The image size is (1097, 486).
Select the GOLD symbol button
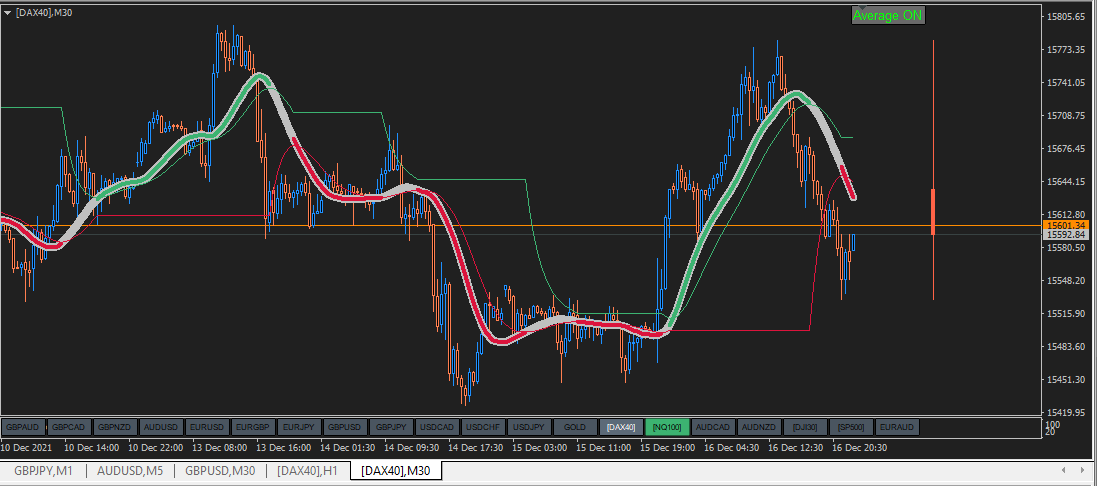575,427
